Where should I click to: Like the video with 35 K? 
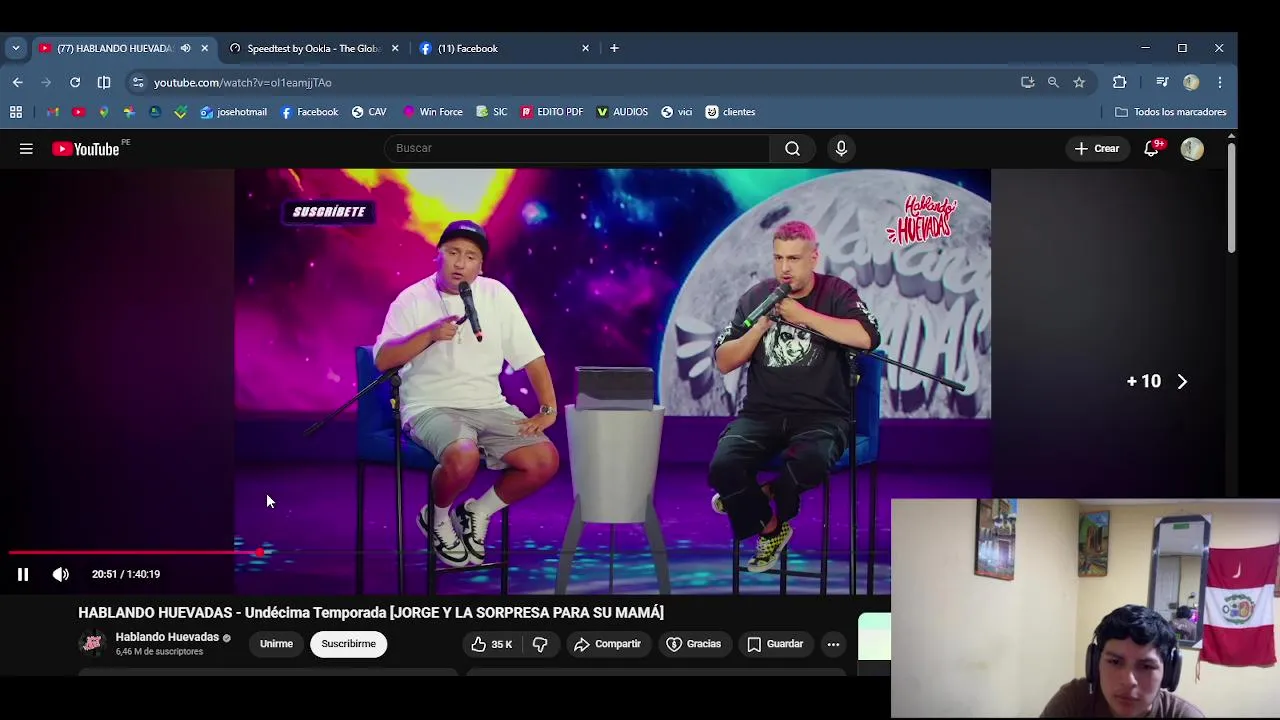pos(491,644)
